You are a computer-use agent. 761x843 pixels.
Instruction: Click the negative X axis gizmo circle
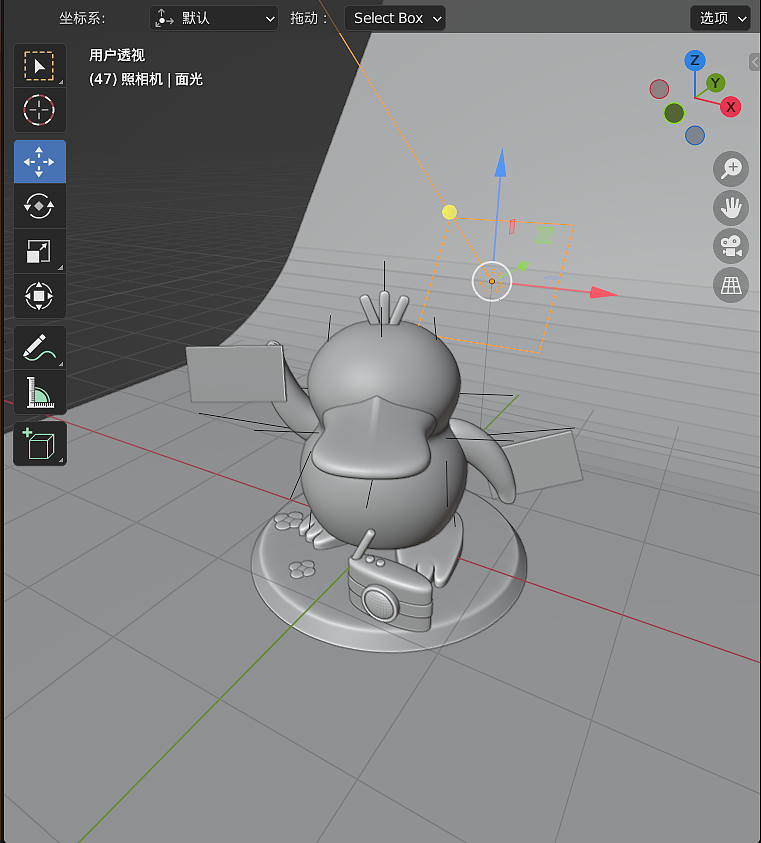click(659, 89)
